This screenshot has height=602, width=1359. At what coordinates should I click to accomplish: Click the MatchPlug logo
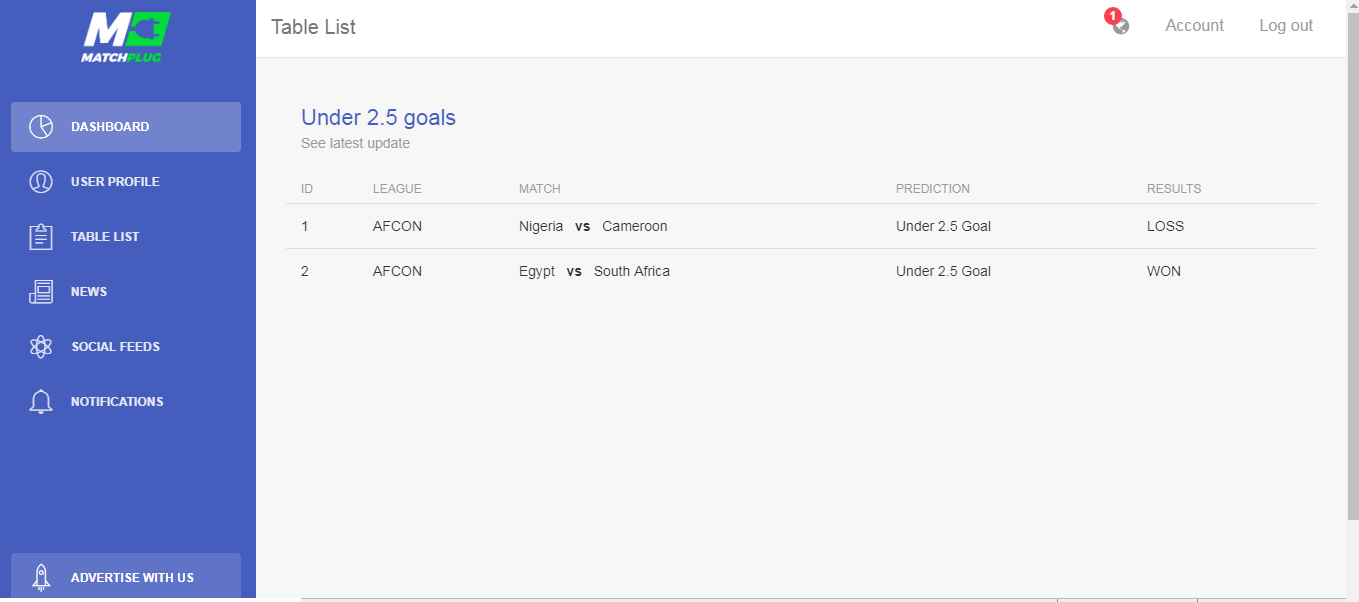tap(126, 38)
